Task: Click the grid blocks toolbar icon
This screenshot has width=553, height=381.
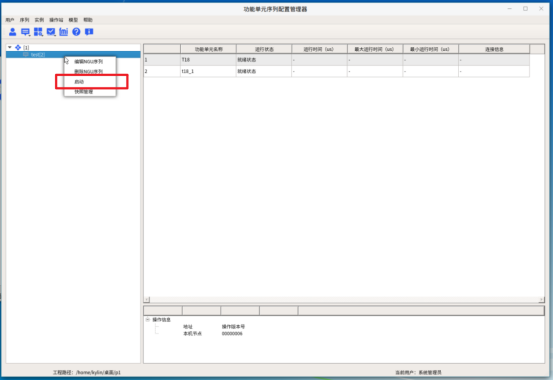Action: coord(38,32)
